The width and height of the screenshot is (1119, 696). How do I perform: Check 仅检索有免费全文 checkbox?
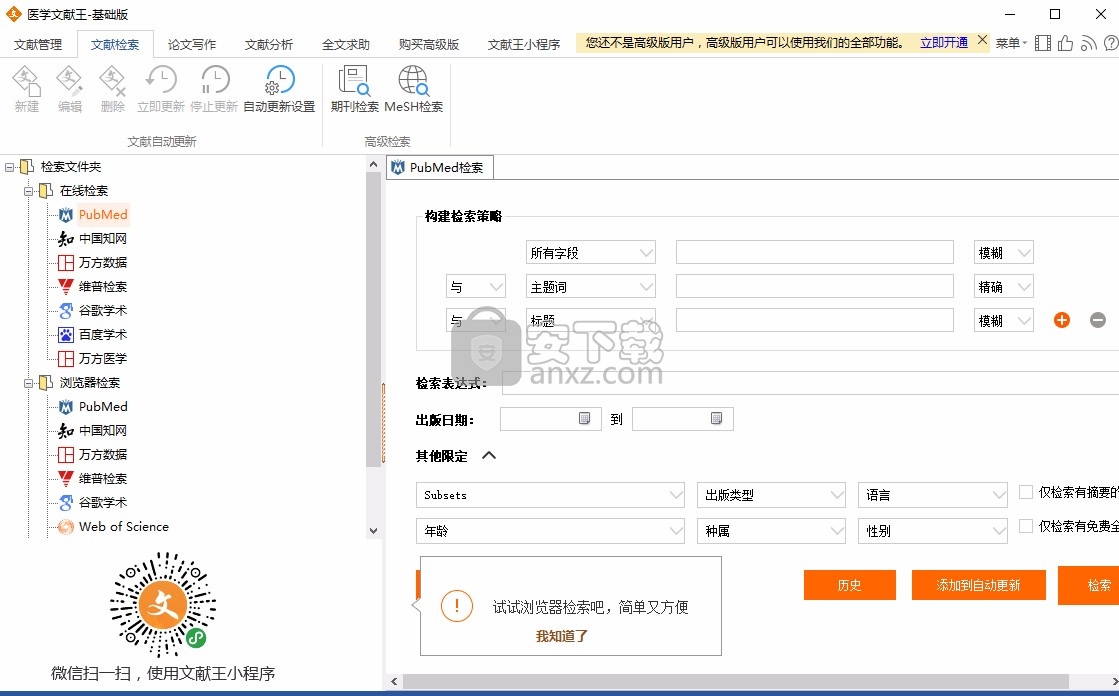point(1026,526)
